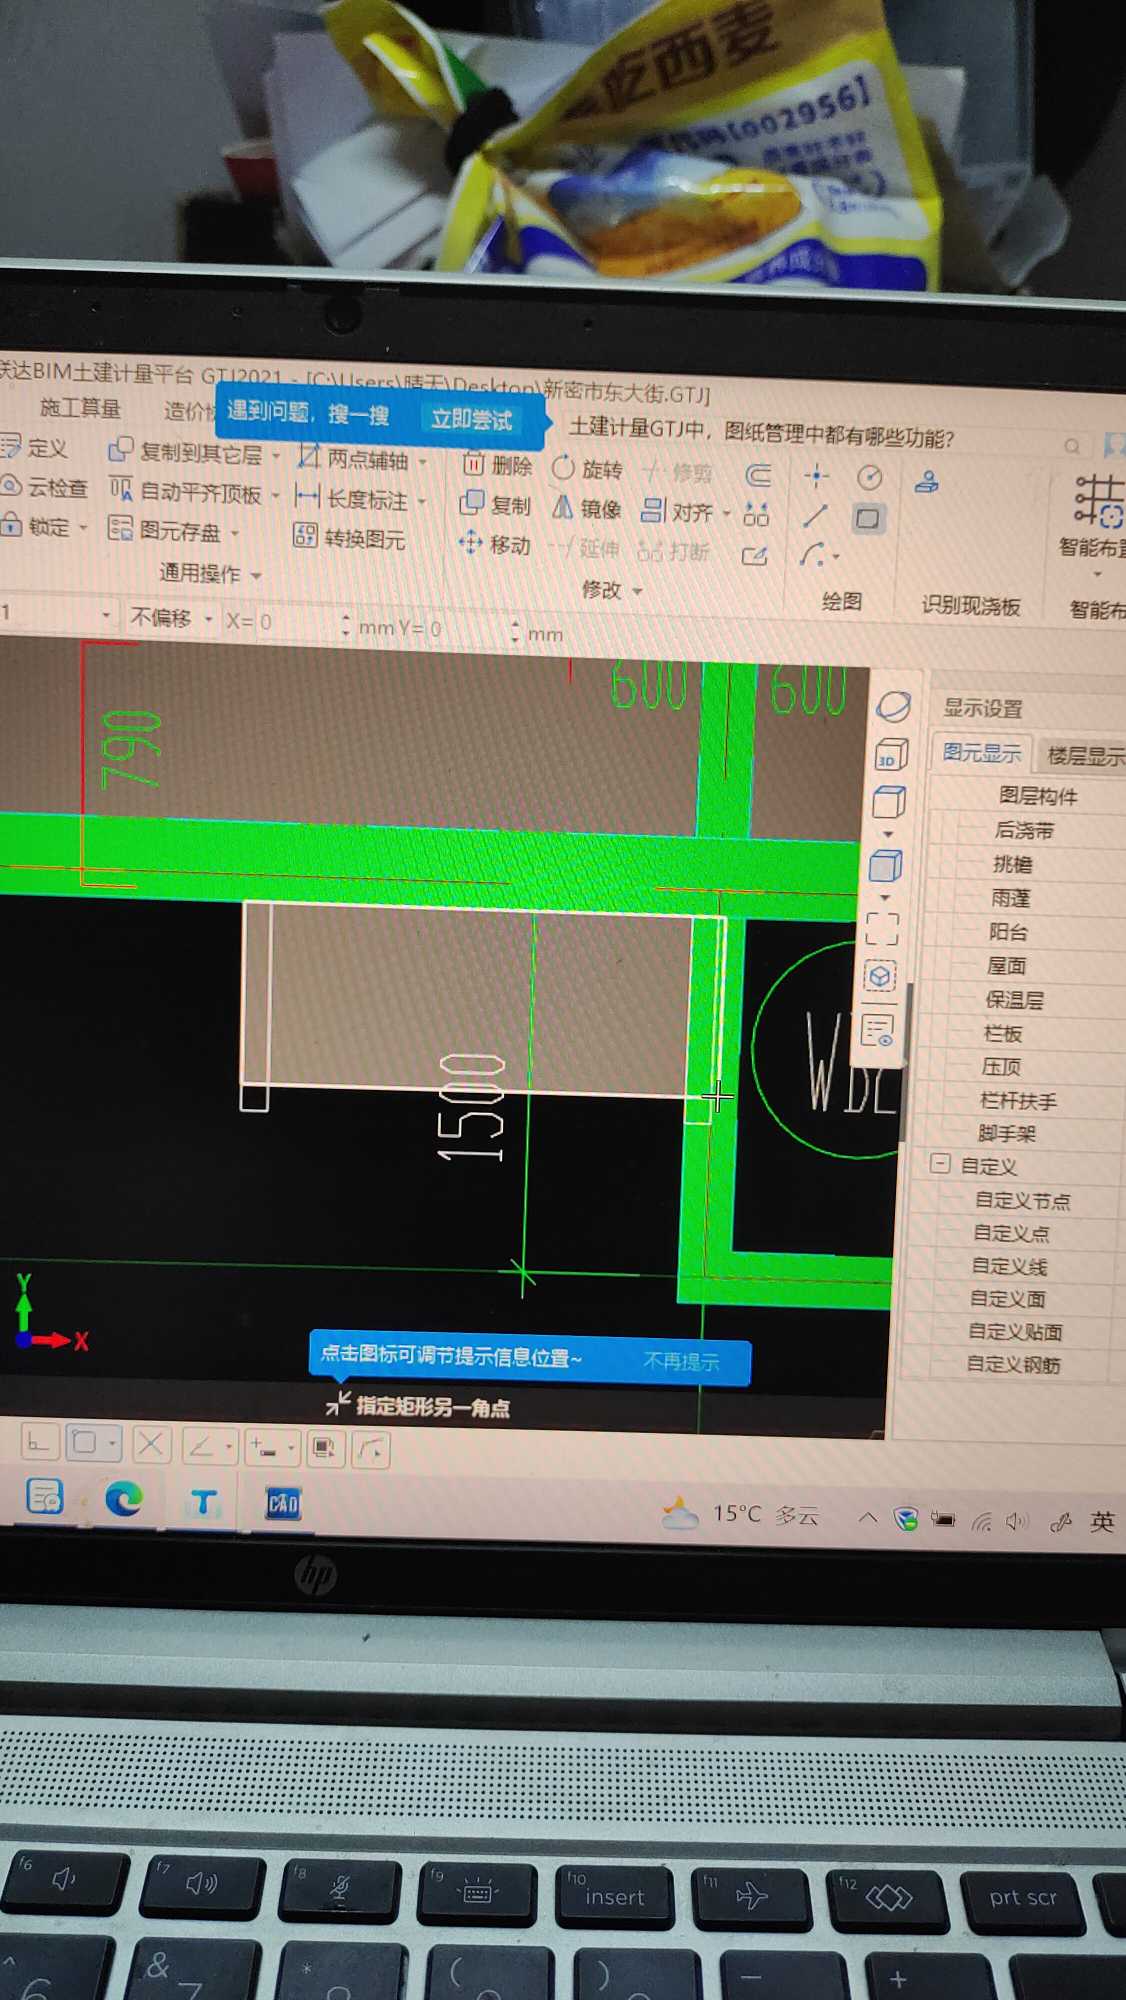The width and height of the screenshot is (1126, 2000).
Task: Select 雨蓬 in the display list
Action: [1010, 898]
